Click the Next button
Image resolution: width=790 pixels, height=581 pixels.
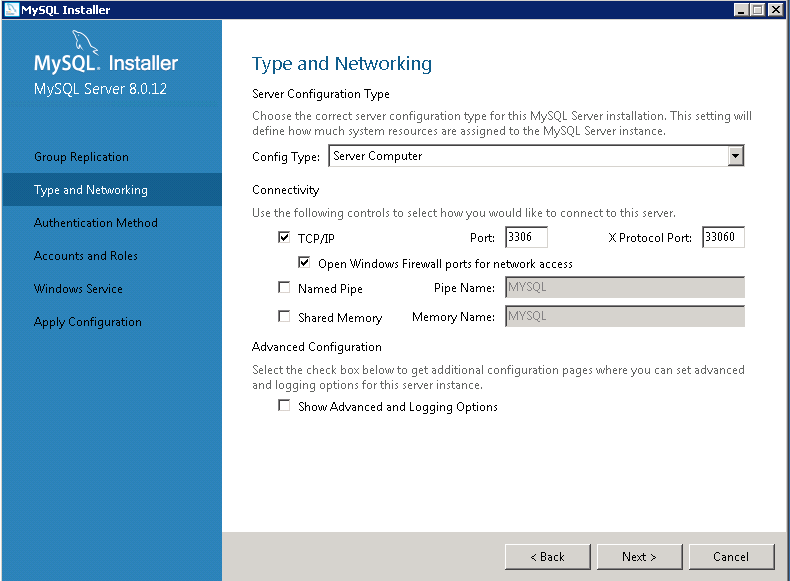click(x=639, y=557)
